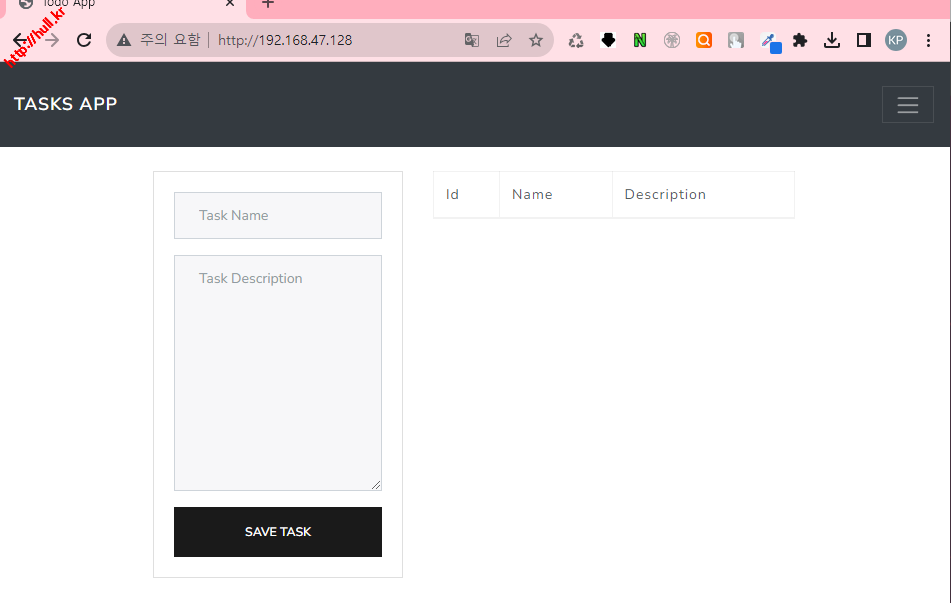Click the not-secure warning site info icon
Image resolution: width=951 pixels, height=603 pixels.
pos(124,40)
